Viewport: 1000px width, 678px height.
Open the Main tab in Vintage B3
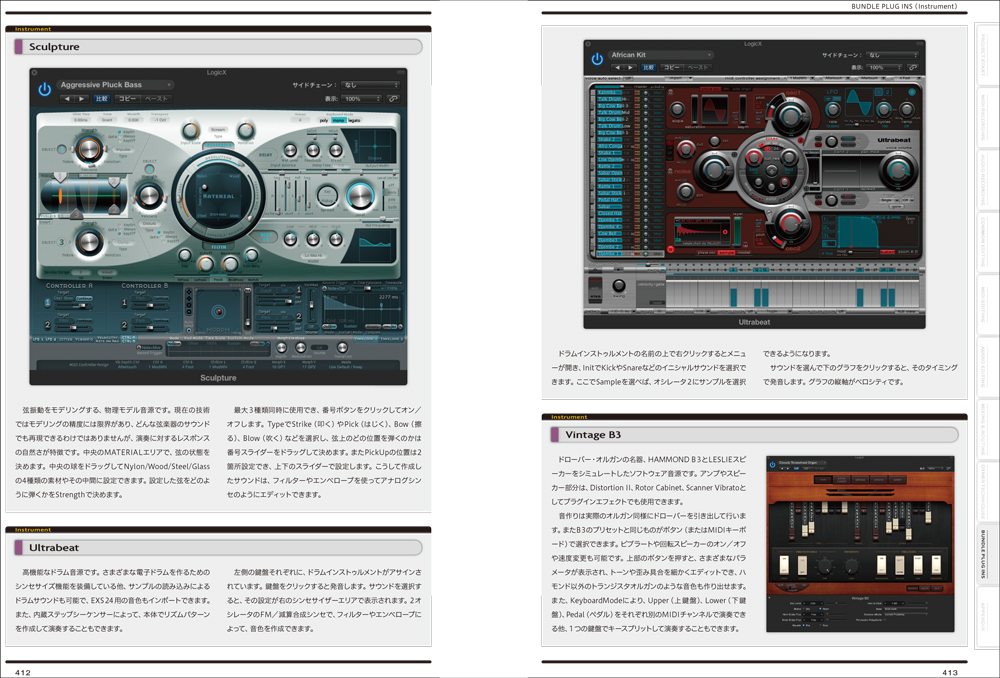(x=823, y=480)
